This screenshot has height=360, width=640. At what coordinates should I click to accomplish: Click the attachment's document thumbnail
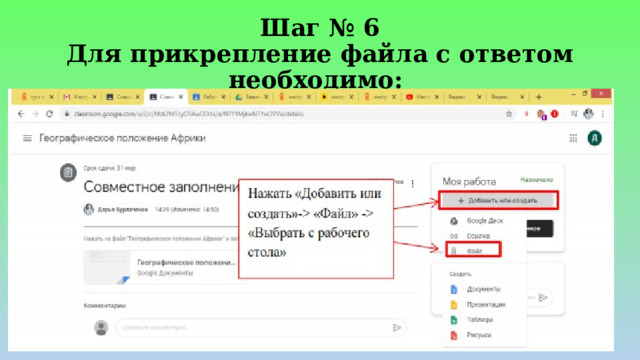click(107, 267)
